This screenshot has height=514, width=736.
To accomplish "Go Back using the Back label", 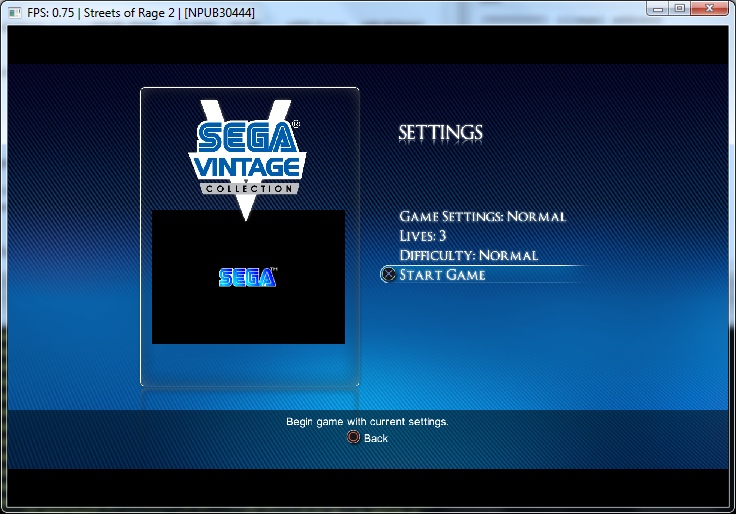I will [x=376, y=438].
